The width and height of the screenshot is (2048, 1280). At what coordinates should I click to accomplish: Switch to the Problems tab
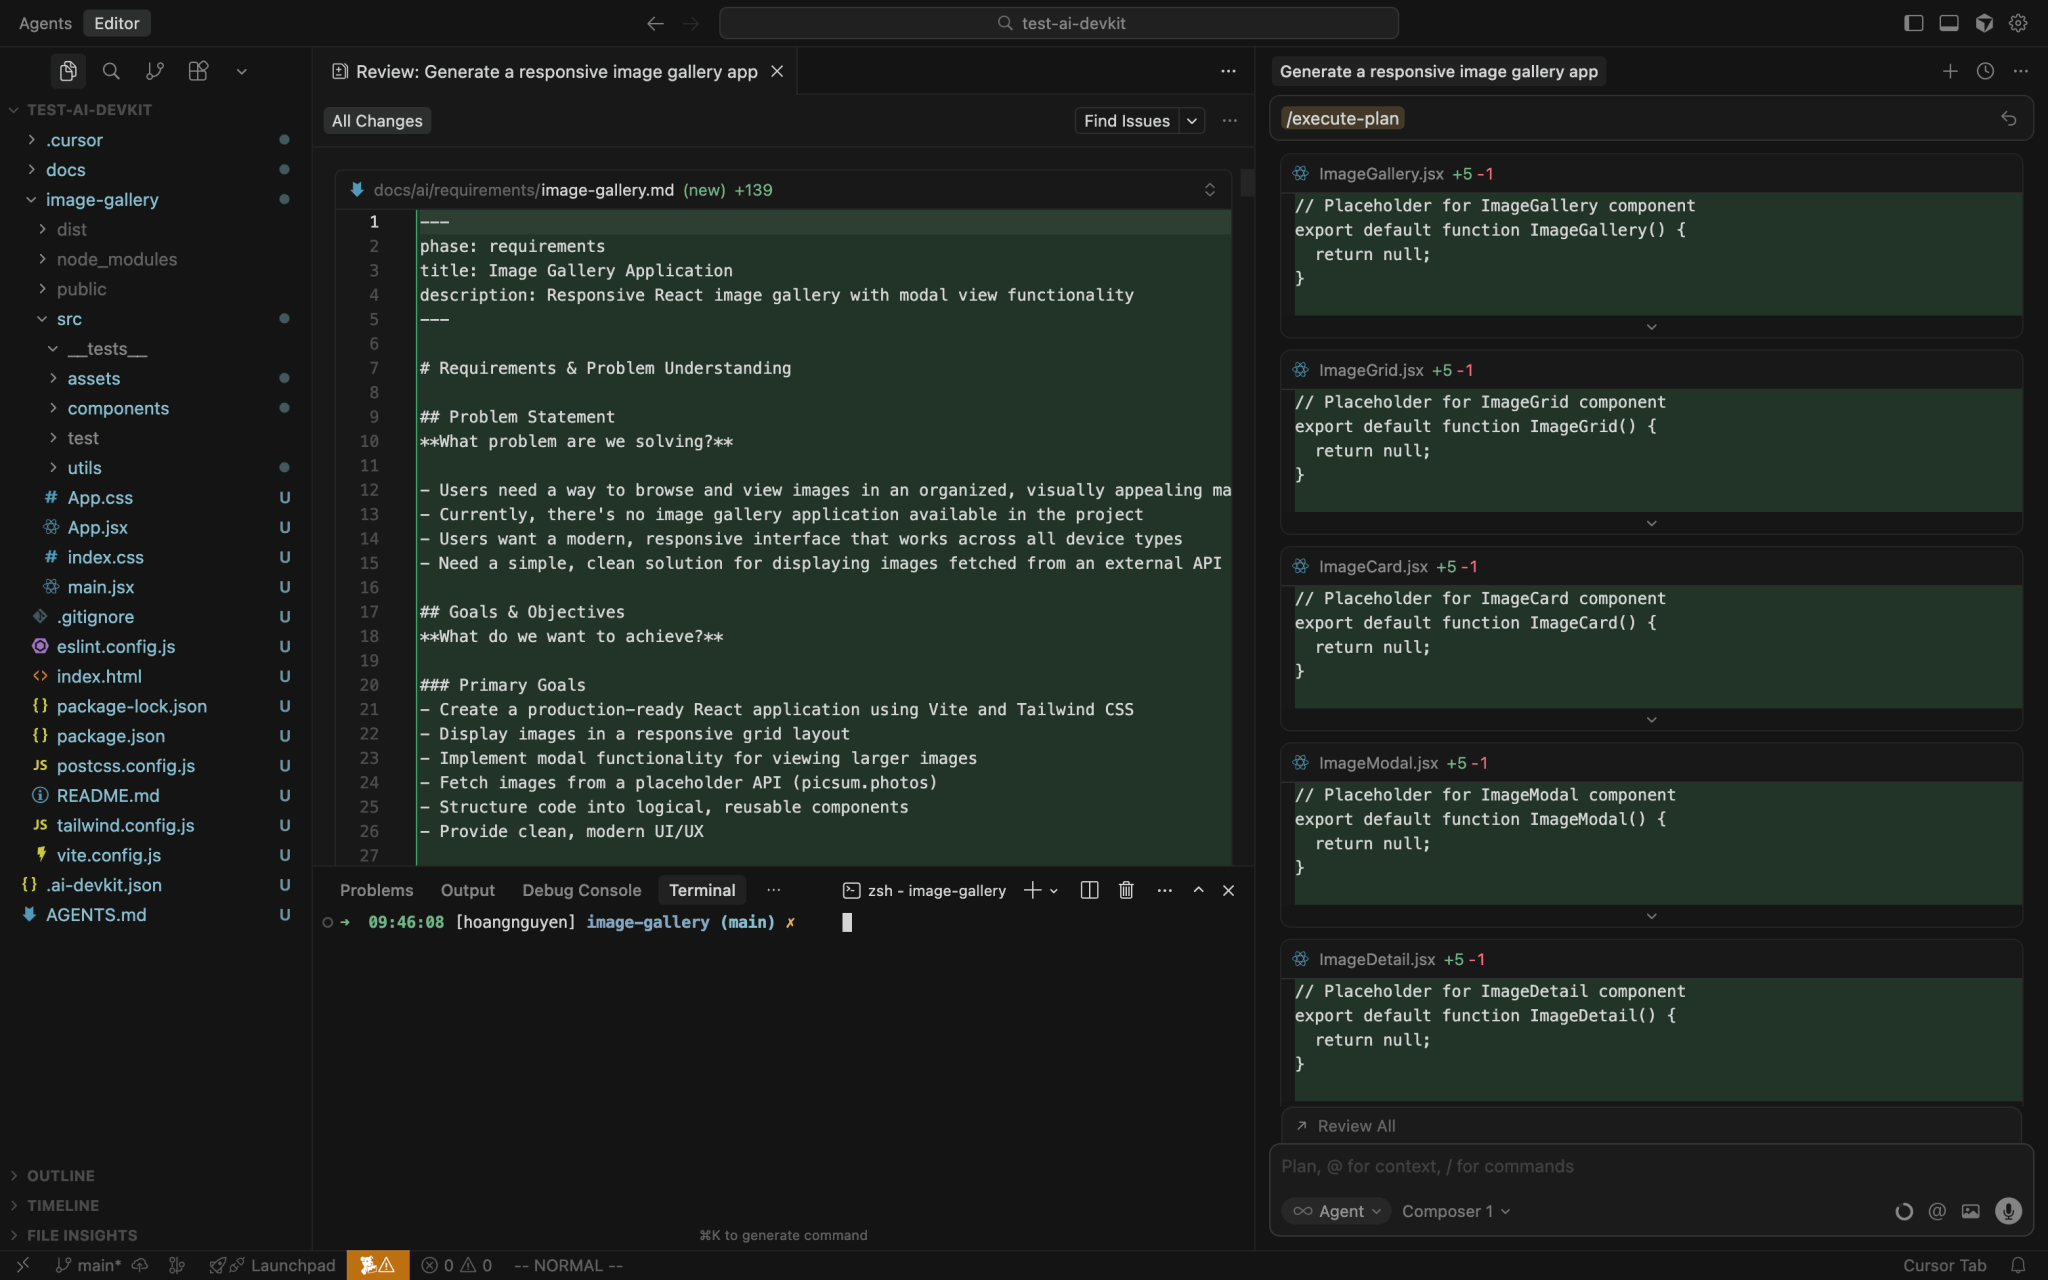point(376,889)
